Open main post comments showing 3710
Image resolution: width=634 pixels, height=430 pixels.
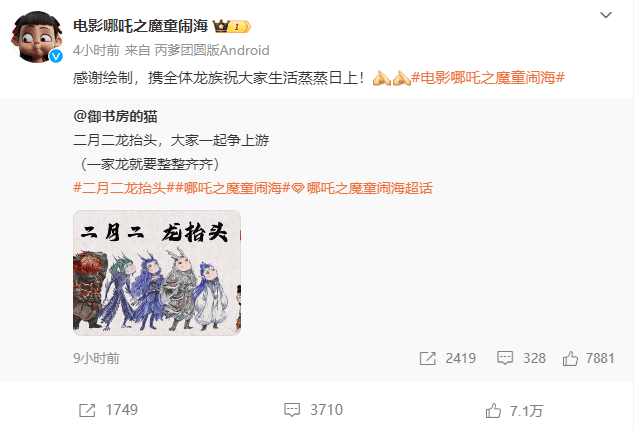313,410
